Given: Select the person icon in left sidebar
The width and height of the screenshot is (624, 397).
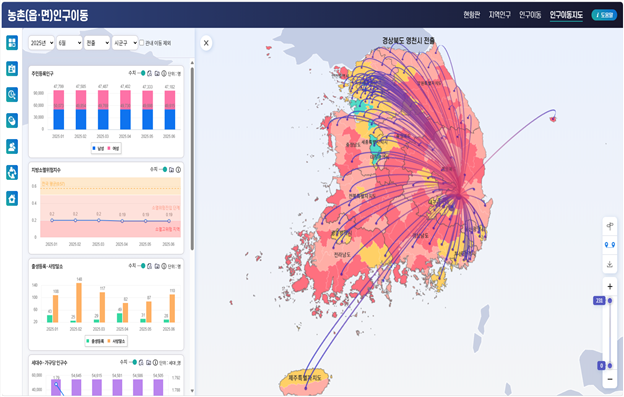Looking at the screenshot, I should coord(12,146).
